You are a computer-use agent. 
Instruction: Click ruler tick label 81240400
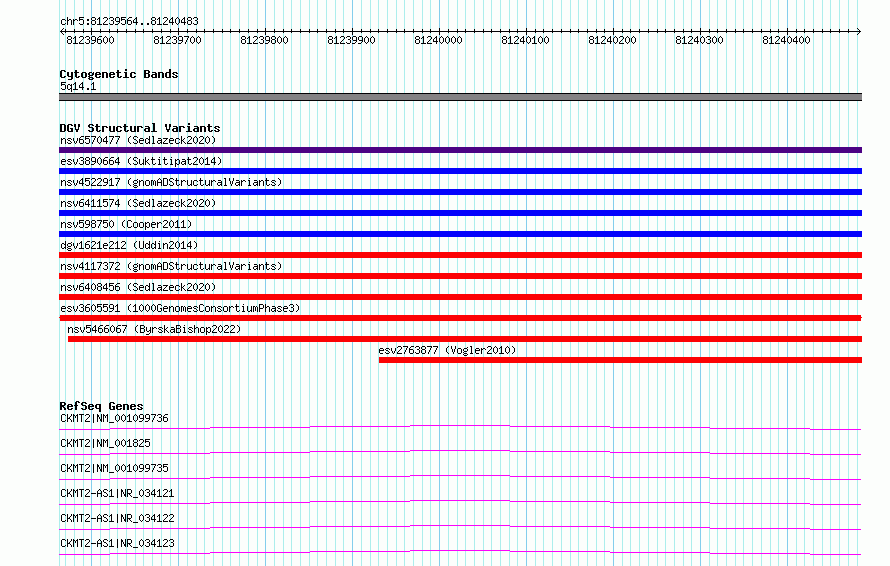(786, 40)
